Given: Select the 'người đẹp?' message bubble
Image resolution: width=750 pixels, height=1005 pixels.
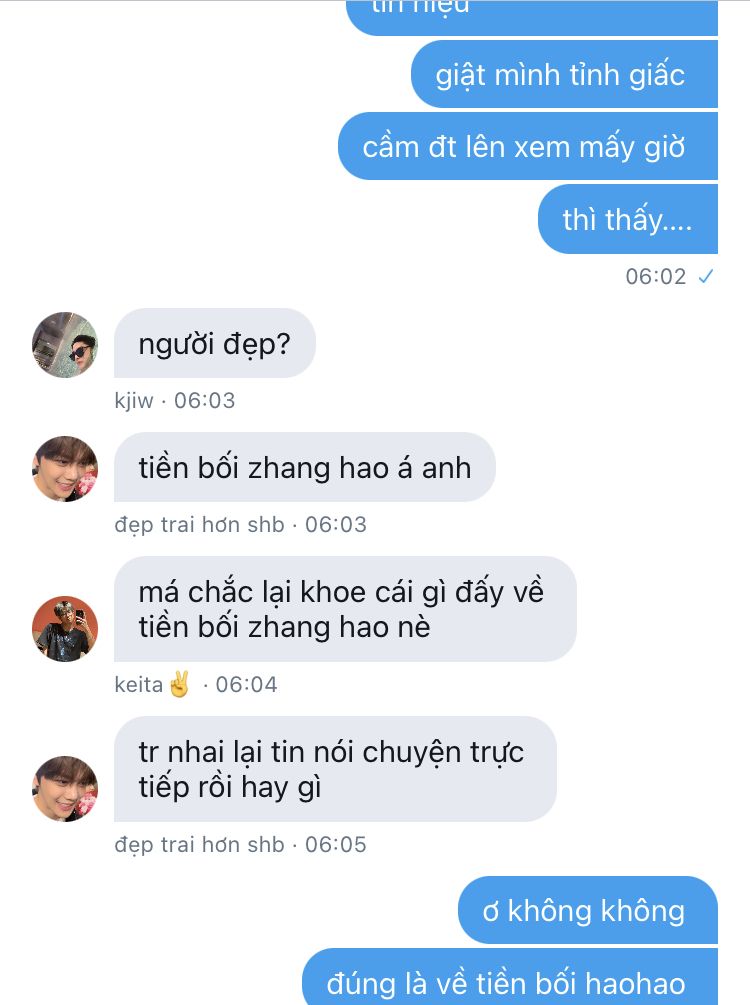Looking at the screenshot, I should point(215,344).
